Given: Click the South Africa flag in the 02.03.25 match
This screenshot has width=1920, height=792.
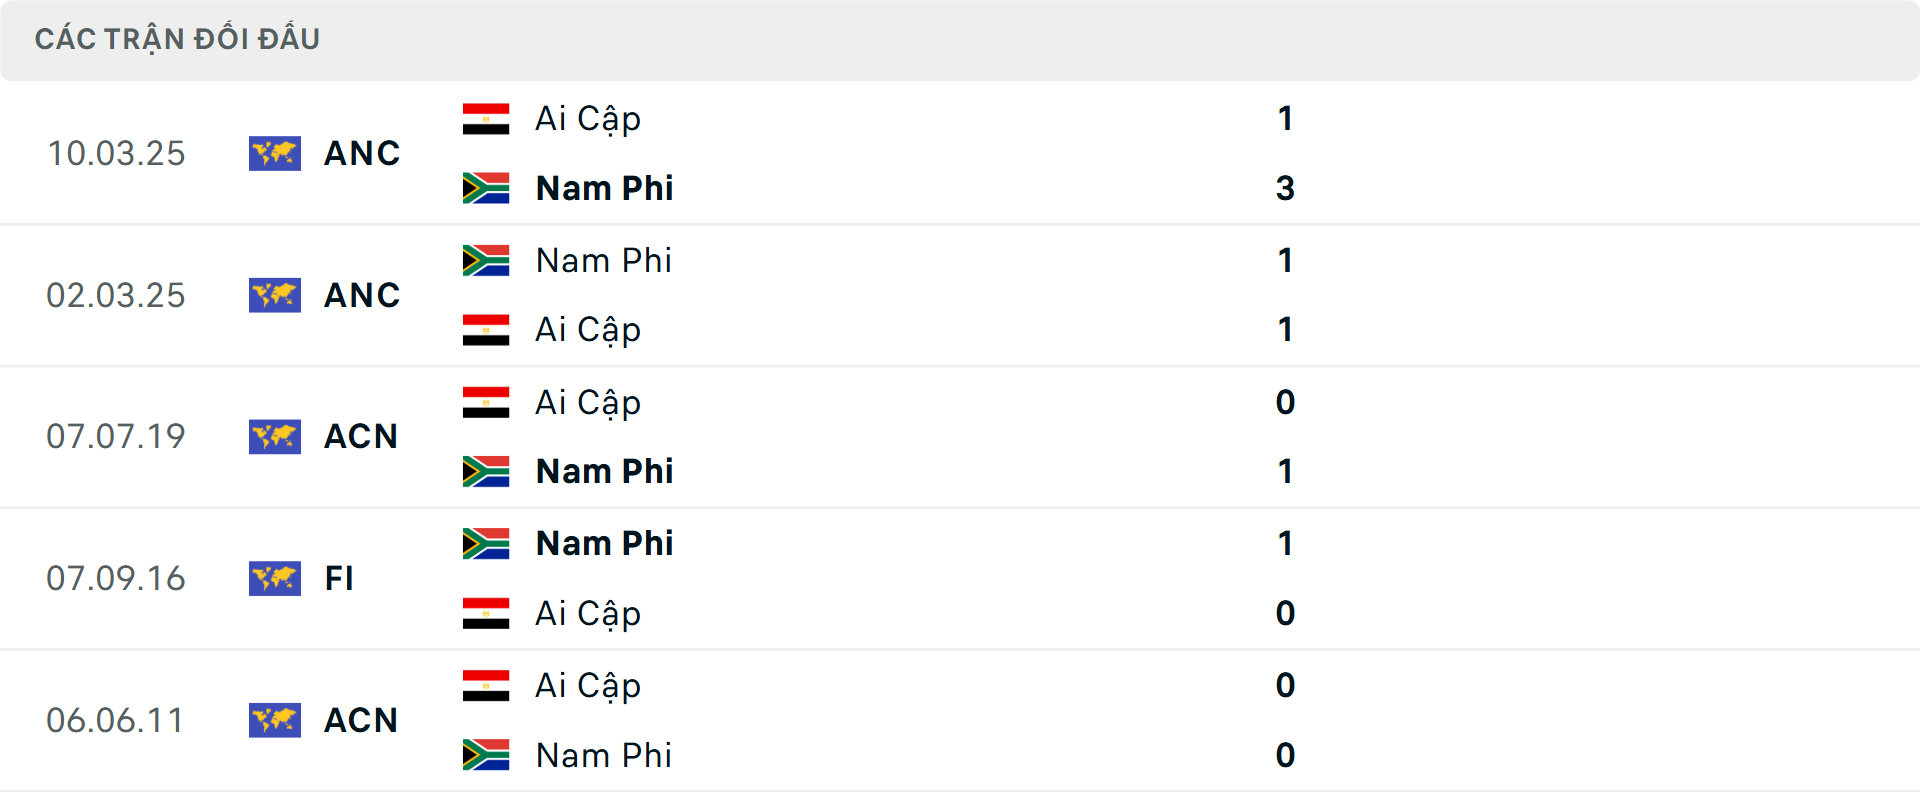Looking at the screenshot, I should (x=486, y=260).
